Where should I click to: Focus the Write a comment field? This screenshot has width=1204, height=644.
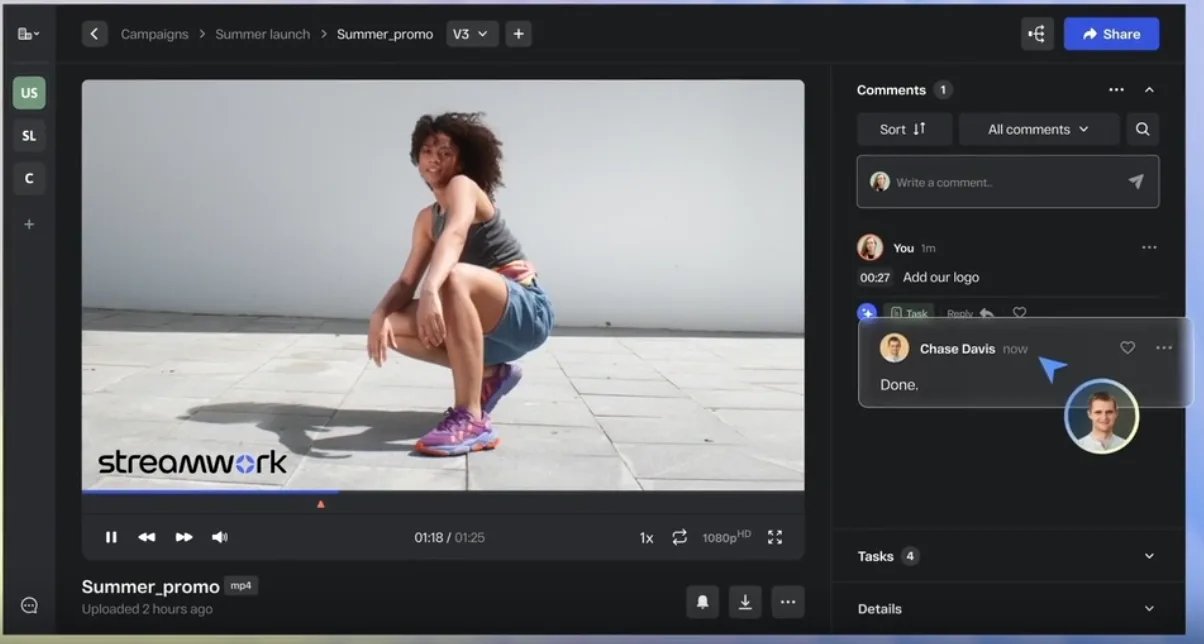point(1008,182)
